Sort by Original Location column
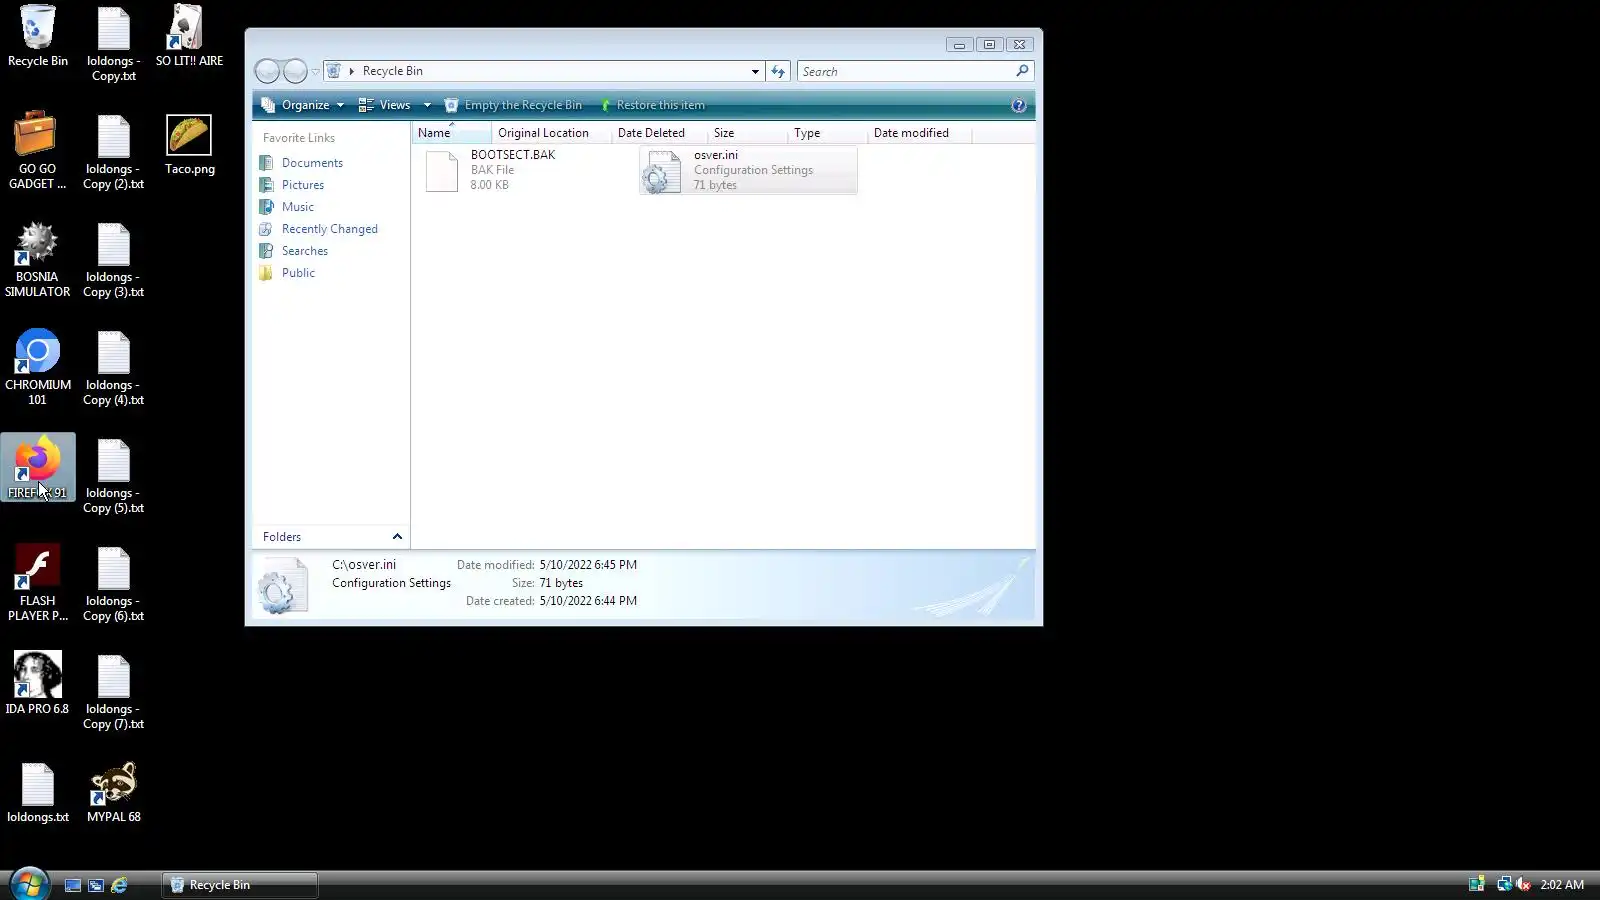 pyautogui.click(x=552, y=133)
